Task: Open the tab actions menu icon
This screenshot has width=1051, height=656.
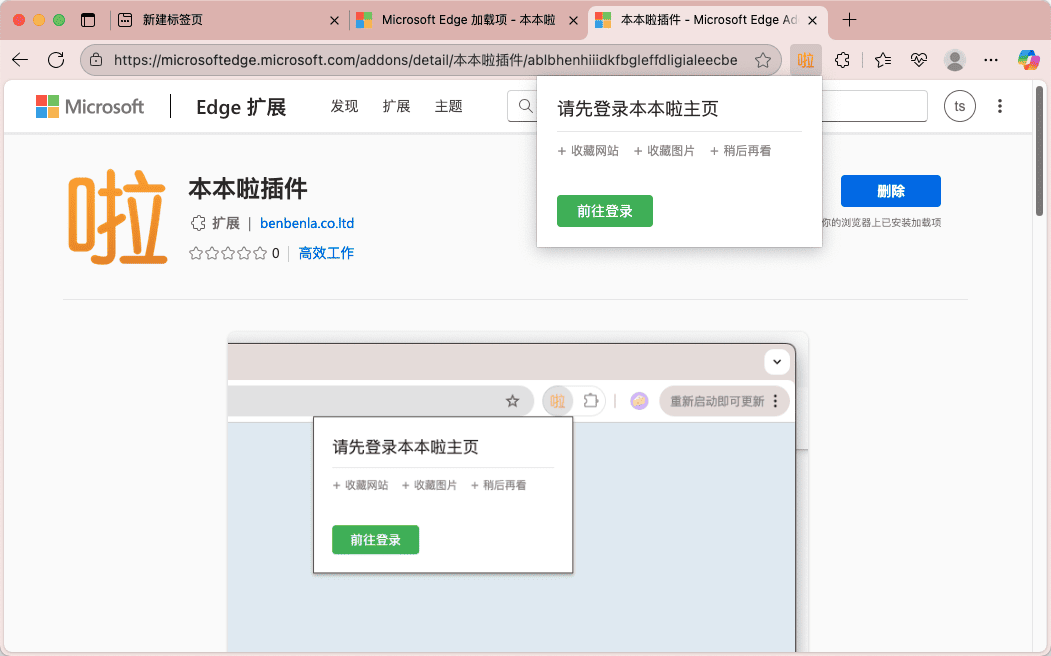Action: point(88,20)
